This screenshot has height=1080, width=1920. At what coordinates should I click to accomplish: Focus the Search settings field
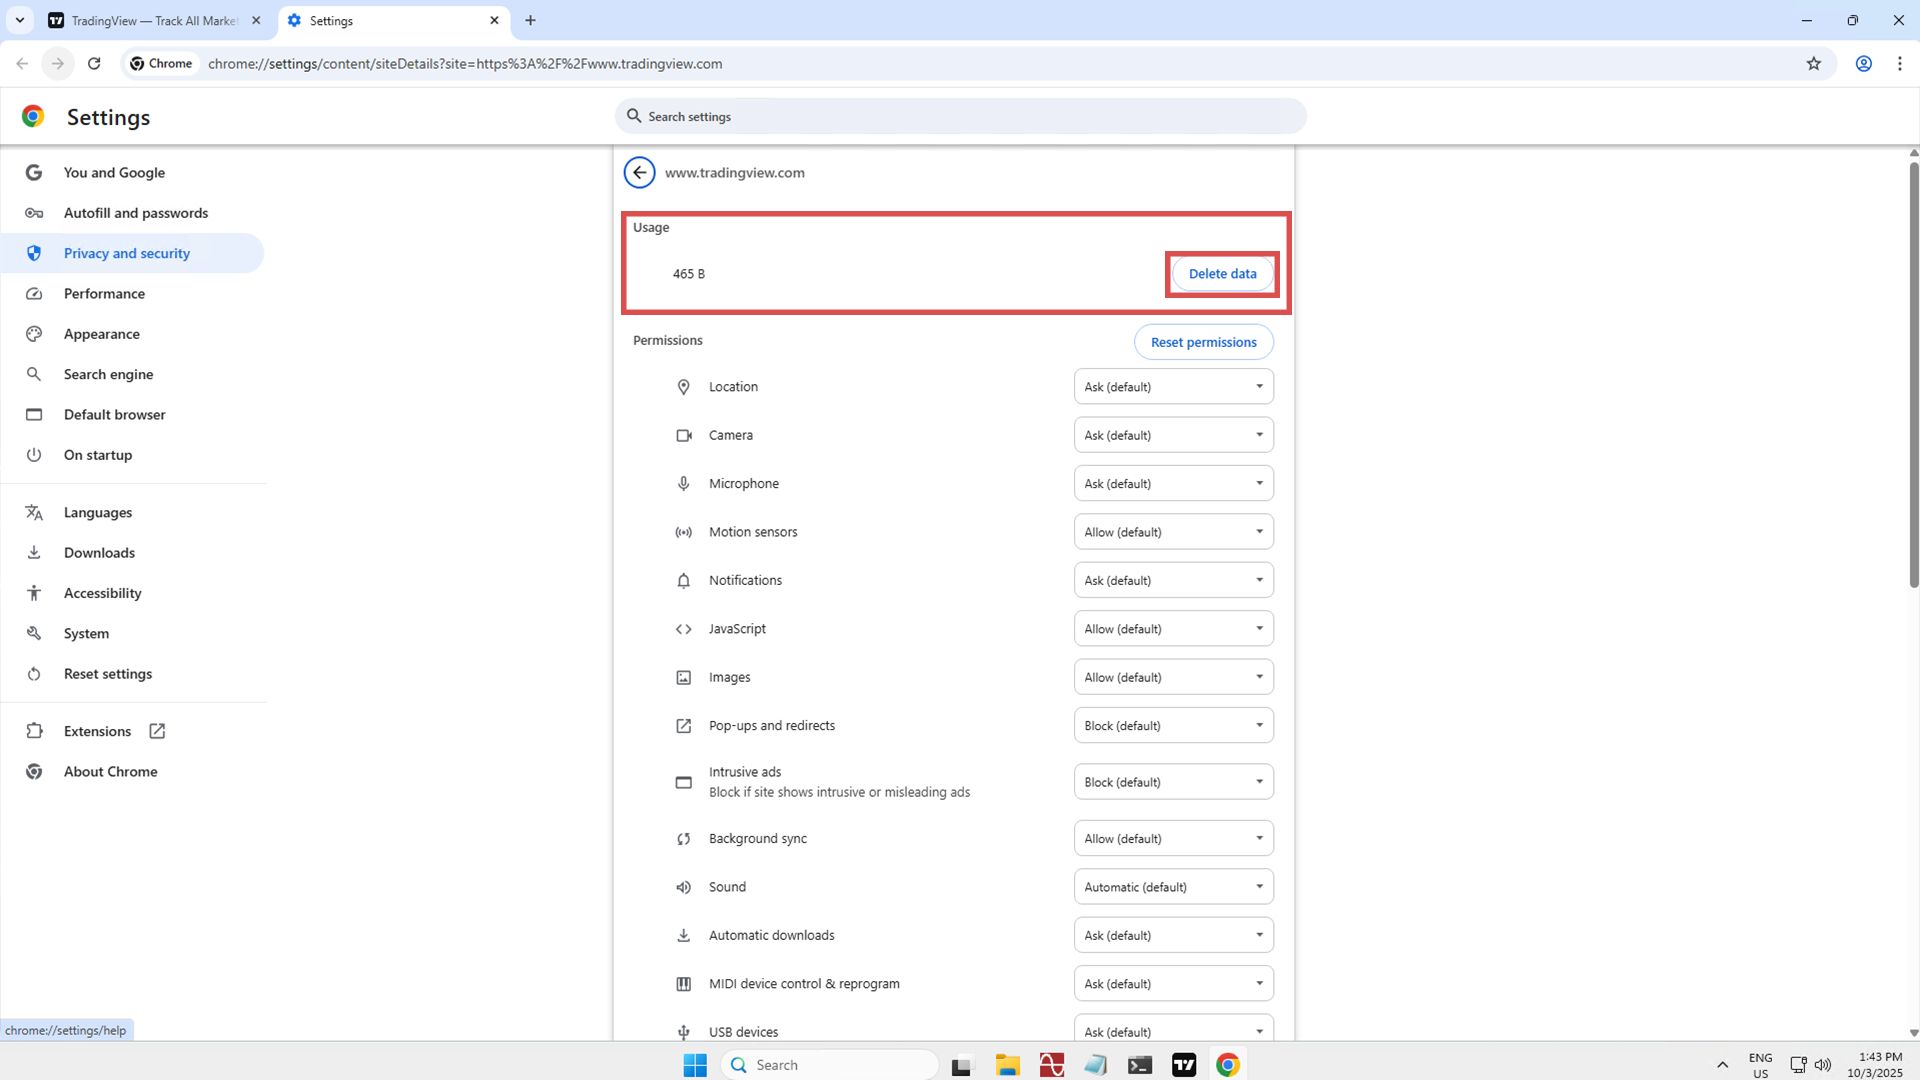click(960, 116)
